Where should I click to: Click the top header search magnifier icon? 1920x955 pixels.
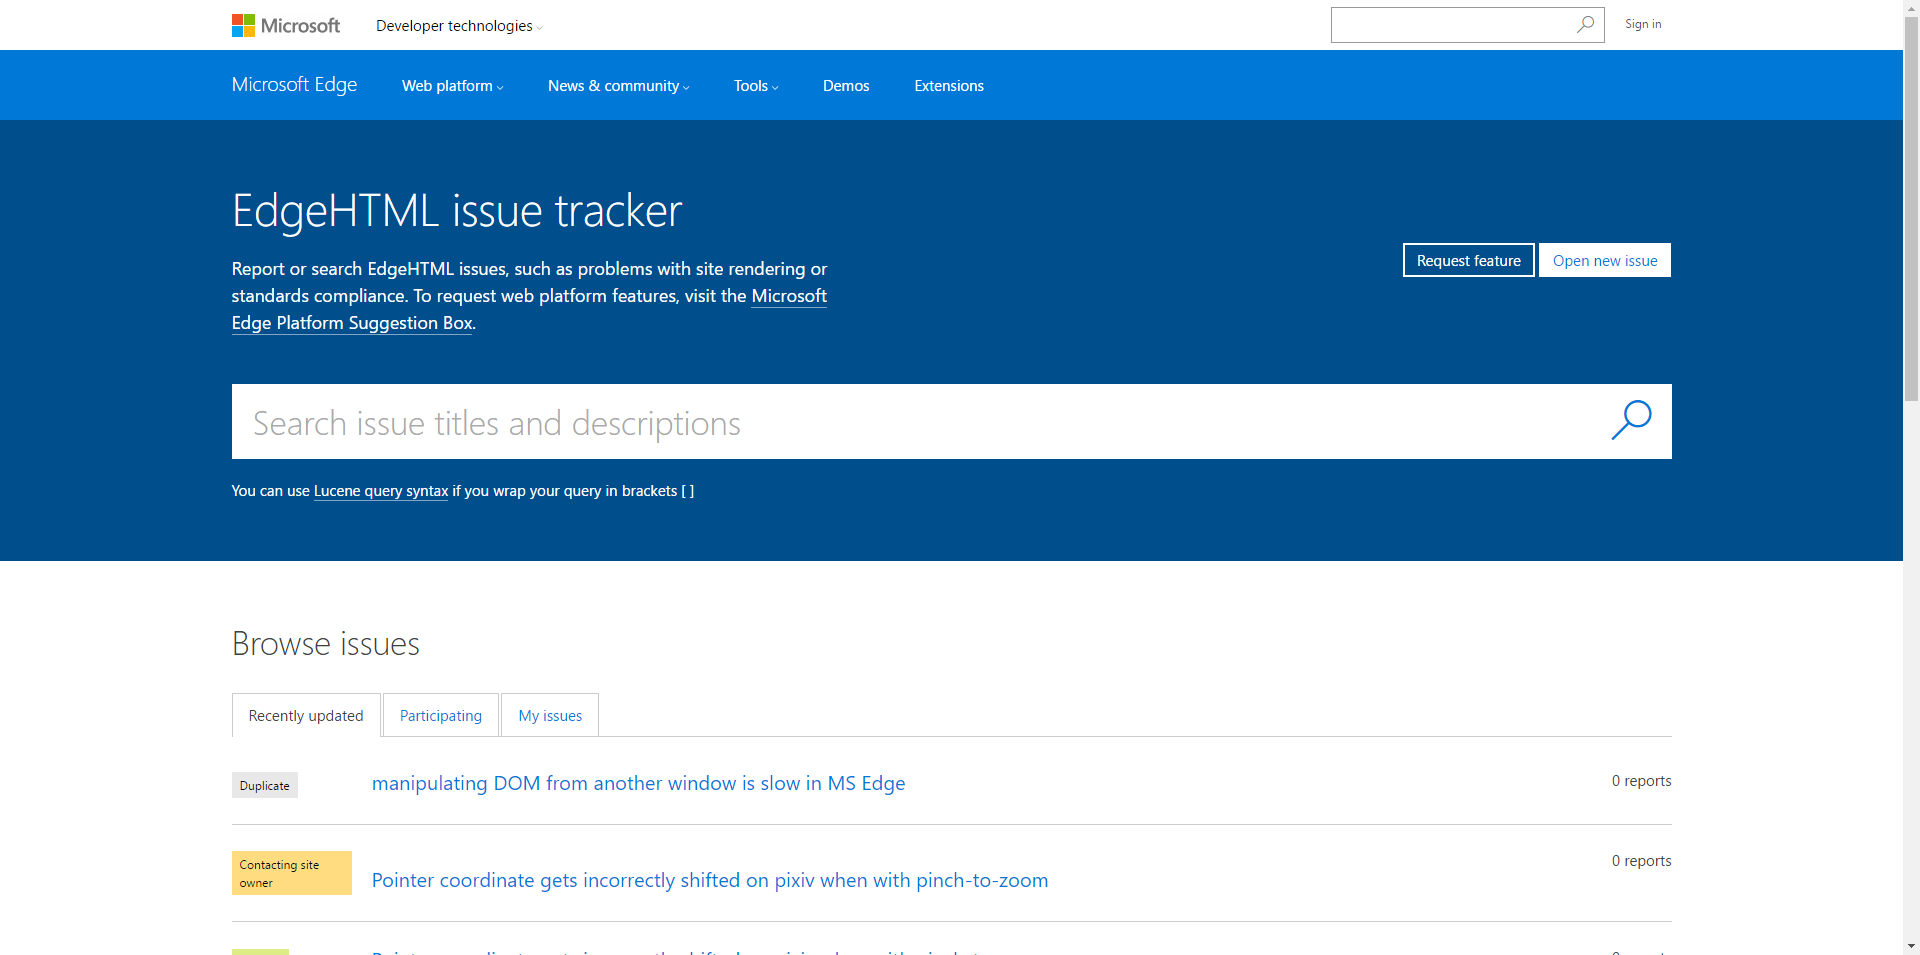[x=1585, y=25]
